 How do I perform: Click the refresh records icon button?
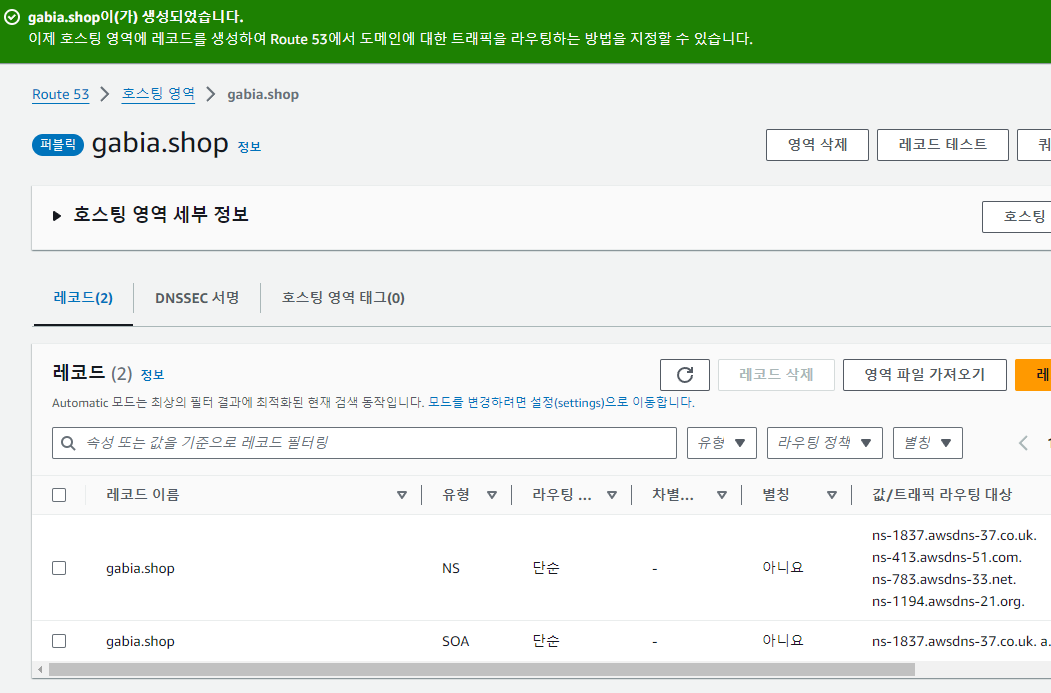pyautogui.click(x=684, y=375)
